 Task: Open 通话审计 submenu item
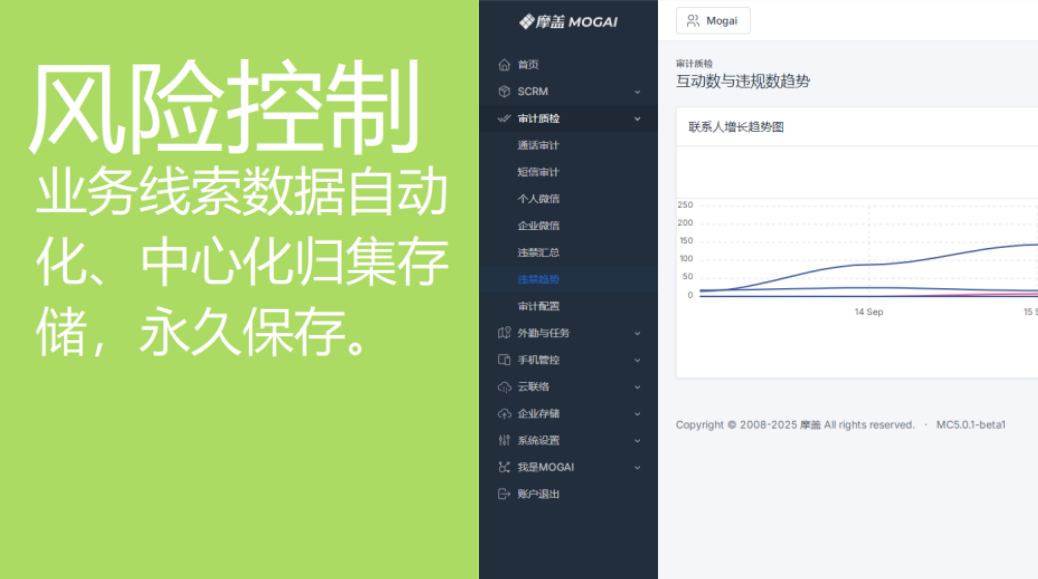coord(538,146)
